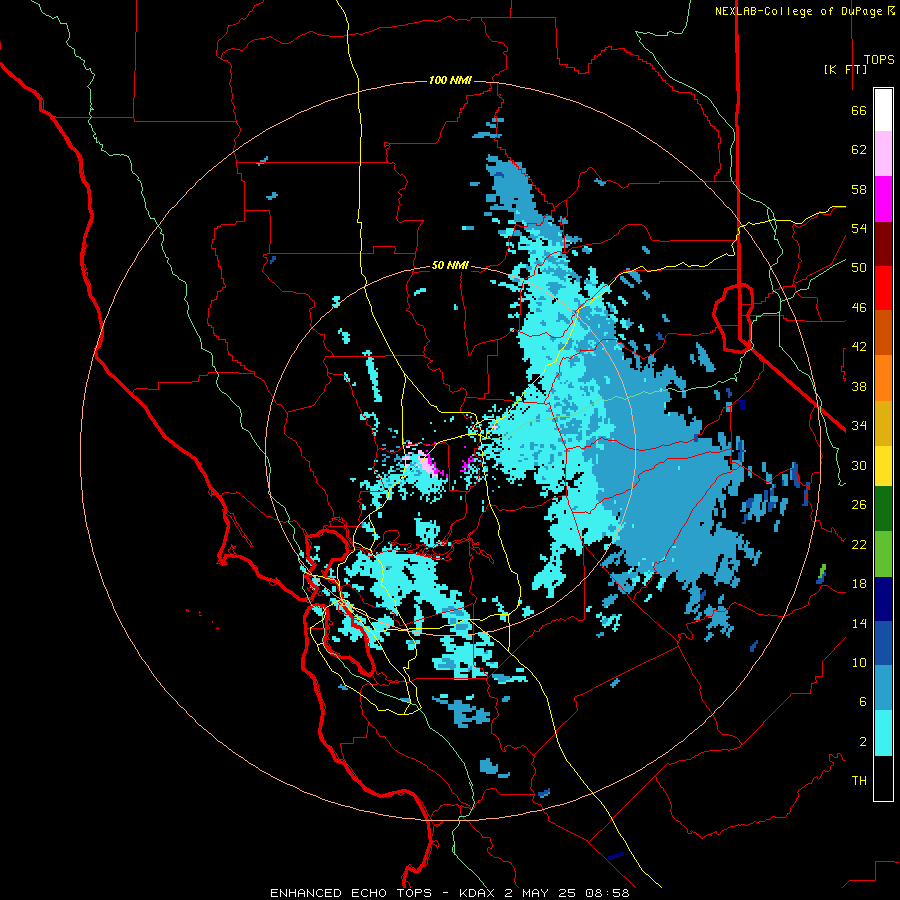Click the legend value 26
The width and height of the screenshot is (900, 900).
point(859,505)
